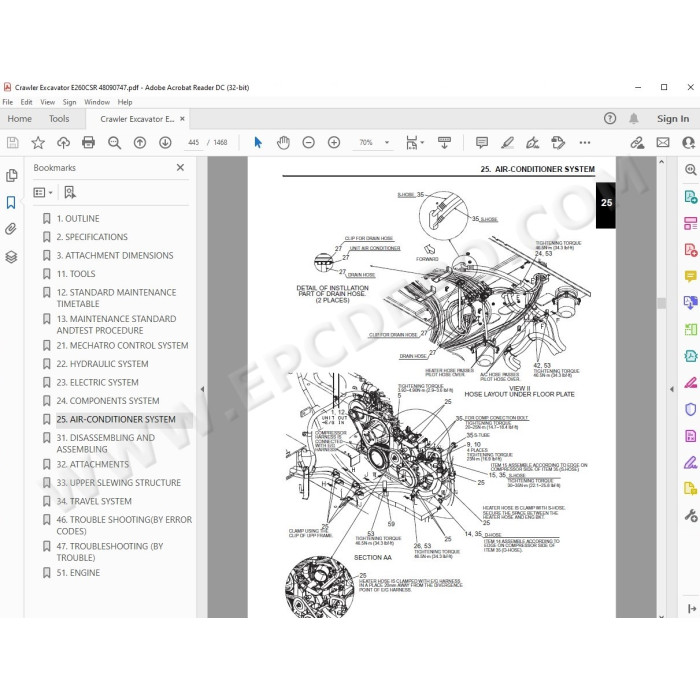Open the Help menu
Image resolution: width=700 pixels, height=700 pixels.
click(125, 102)
